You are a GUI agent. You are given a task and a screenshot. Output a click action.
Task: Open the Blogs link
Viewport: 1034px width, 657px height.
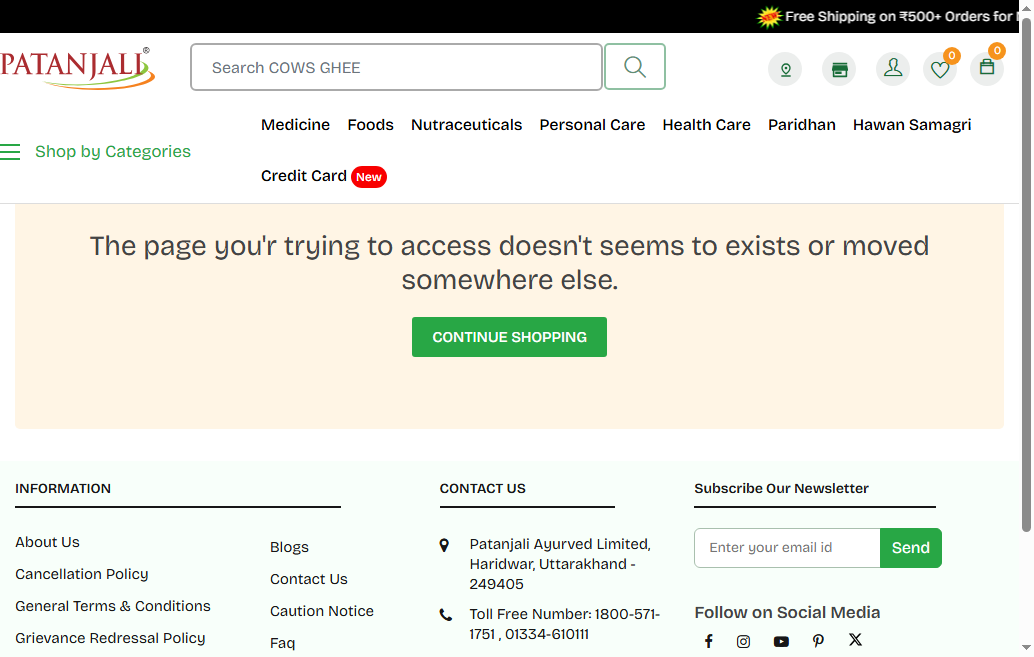[289, 548]
